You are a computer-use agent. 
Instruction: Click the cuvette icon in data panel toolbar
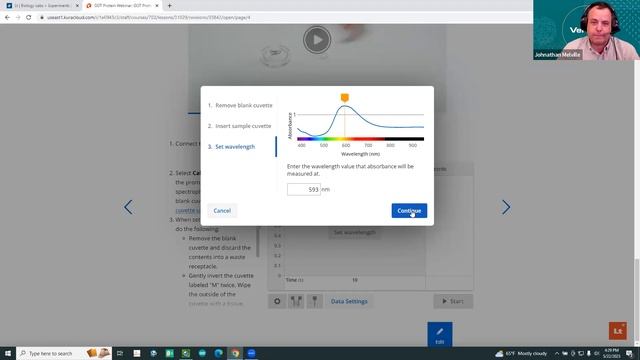click(x=296, y=301)
